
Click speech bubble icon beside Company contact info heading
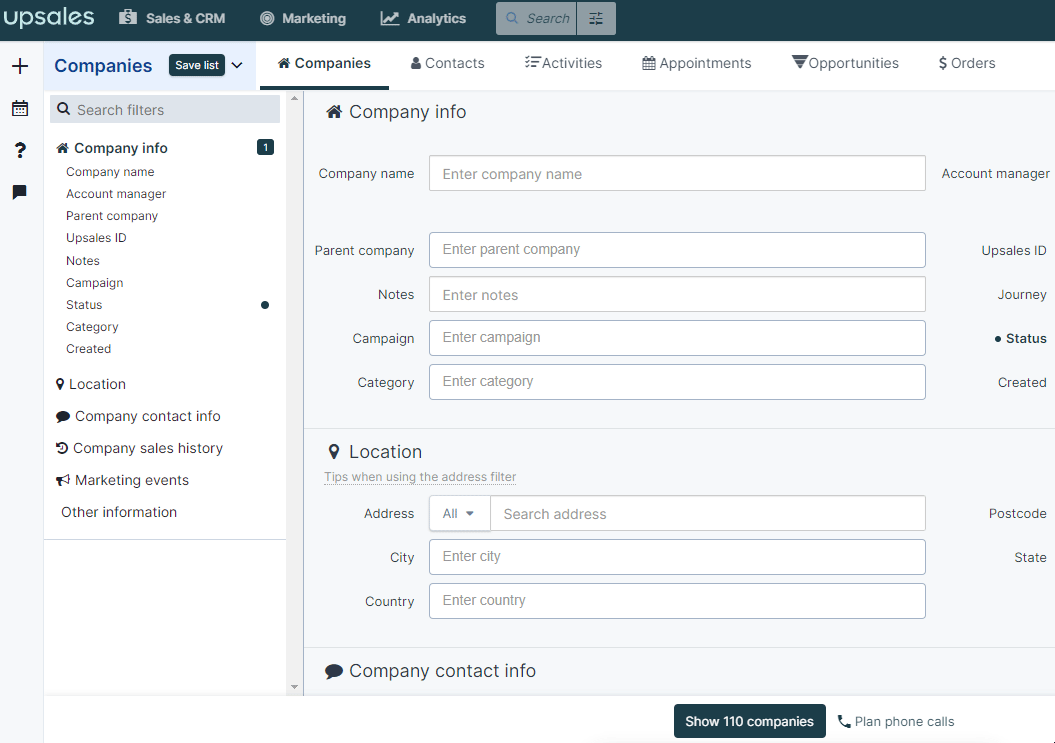(x=334, y=671)
